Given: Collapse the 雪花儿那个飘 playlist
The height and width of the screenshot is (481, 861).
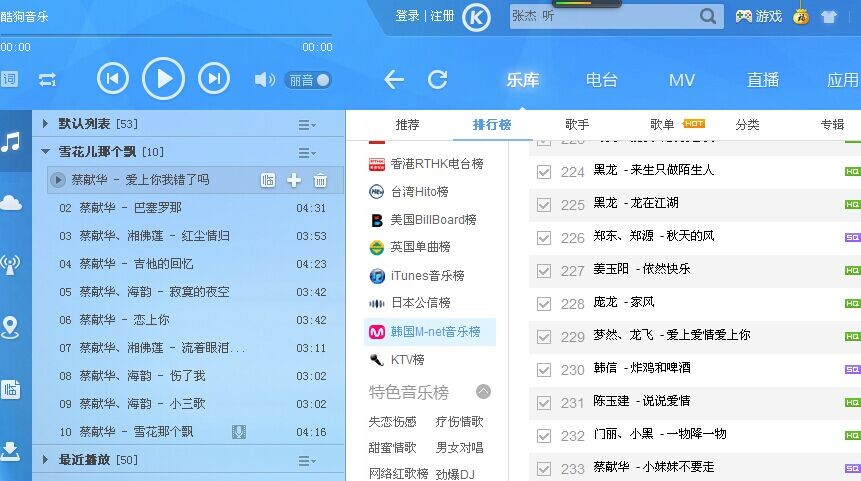Looking at the screenshot, I should (45, 152).
